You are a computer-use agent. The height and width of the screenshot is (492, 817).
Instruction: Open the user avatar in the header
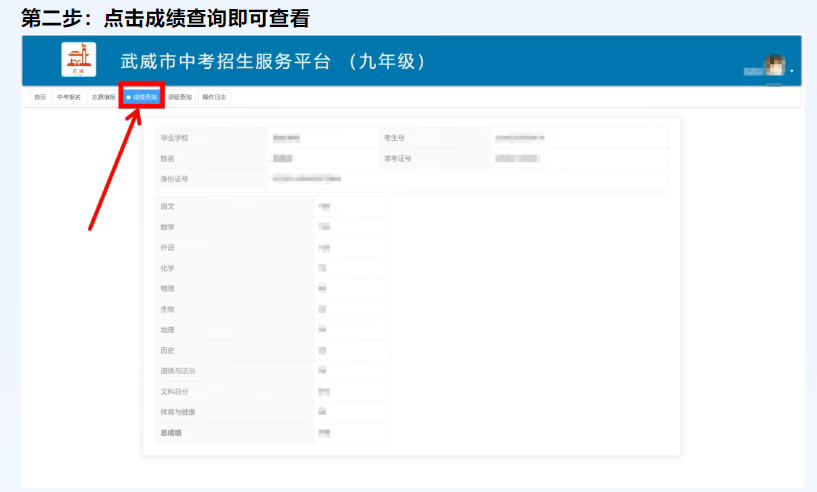773,66
